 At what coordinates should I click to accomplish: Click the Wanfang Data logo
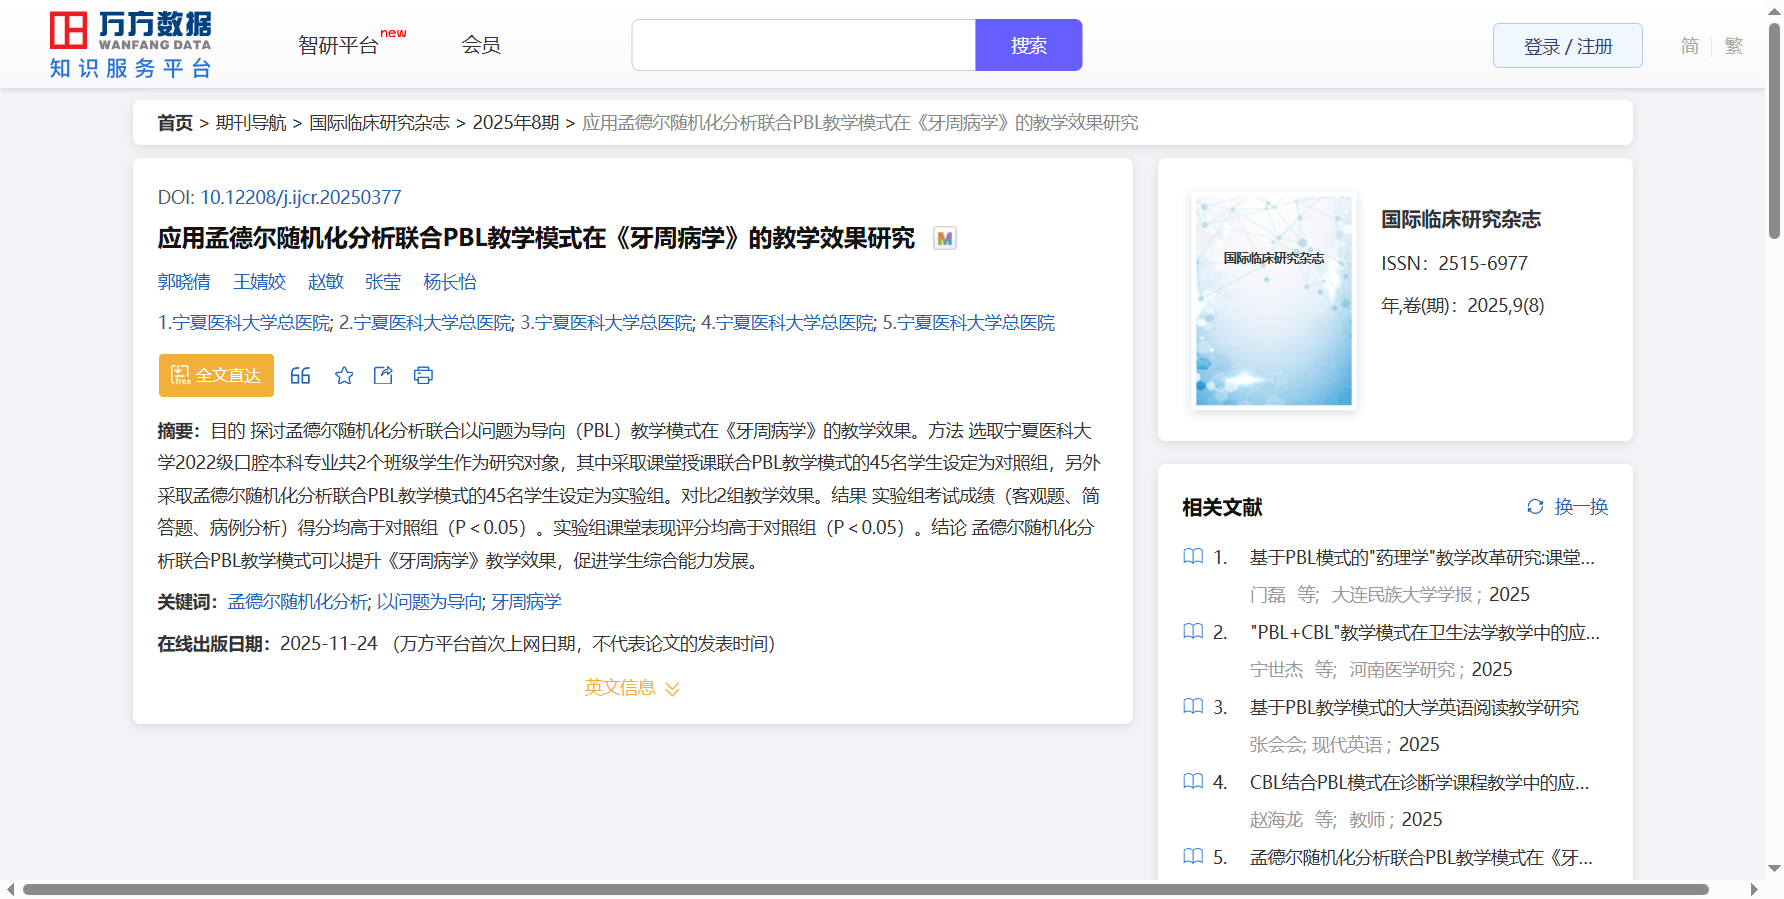(x=131, y=45)
